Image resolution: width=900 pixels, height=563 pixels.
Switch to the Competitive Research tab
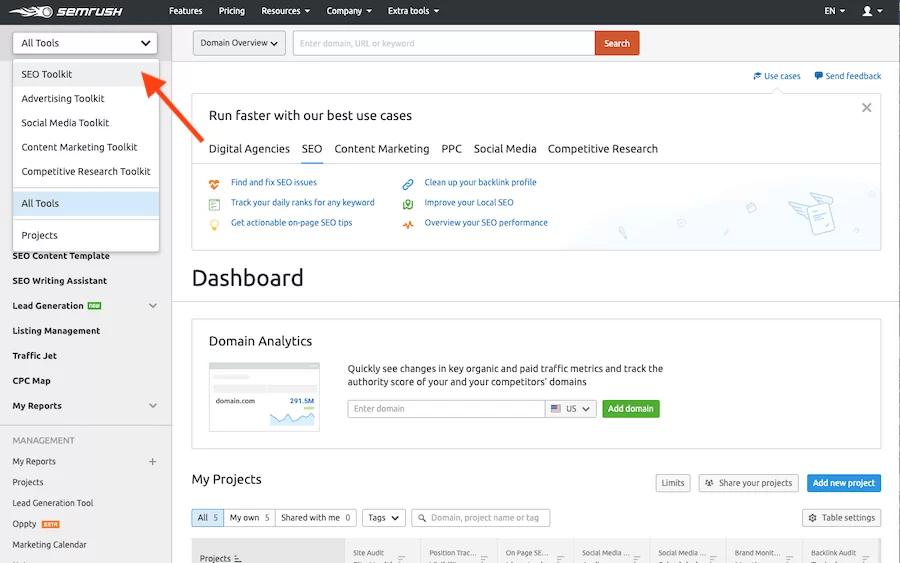(x=603, y=149)
